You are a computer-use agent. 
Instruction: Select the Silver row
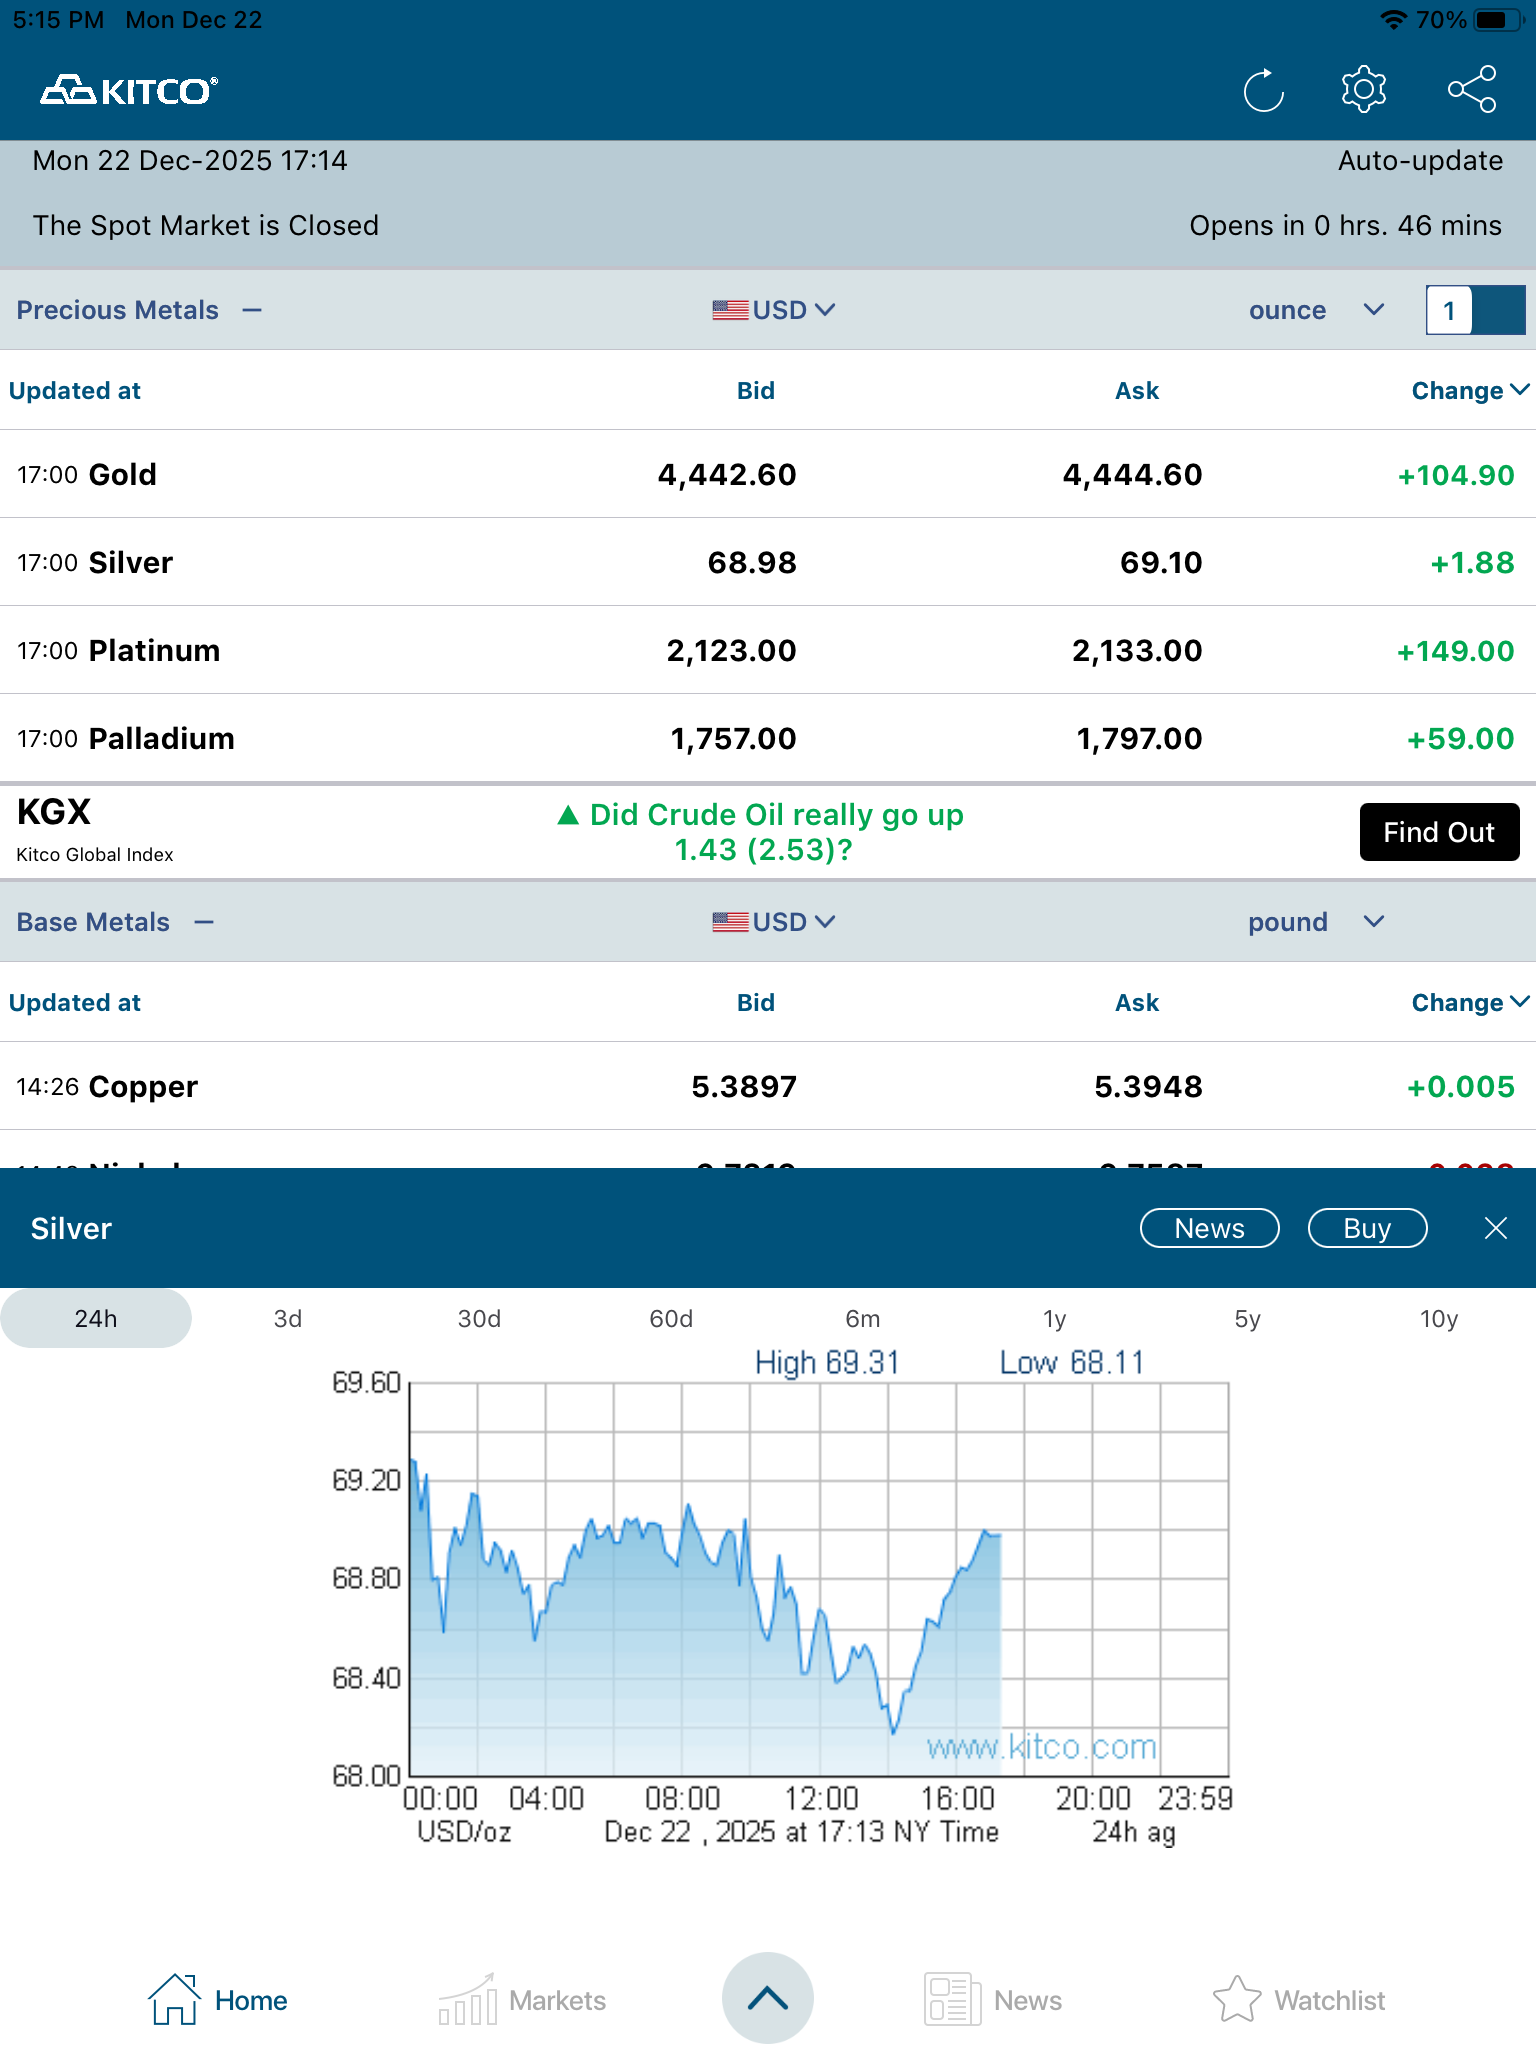pyautogui.click(x=768, y=562)
